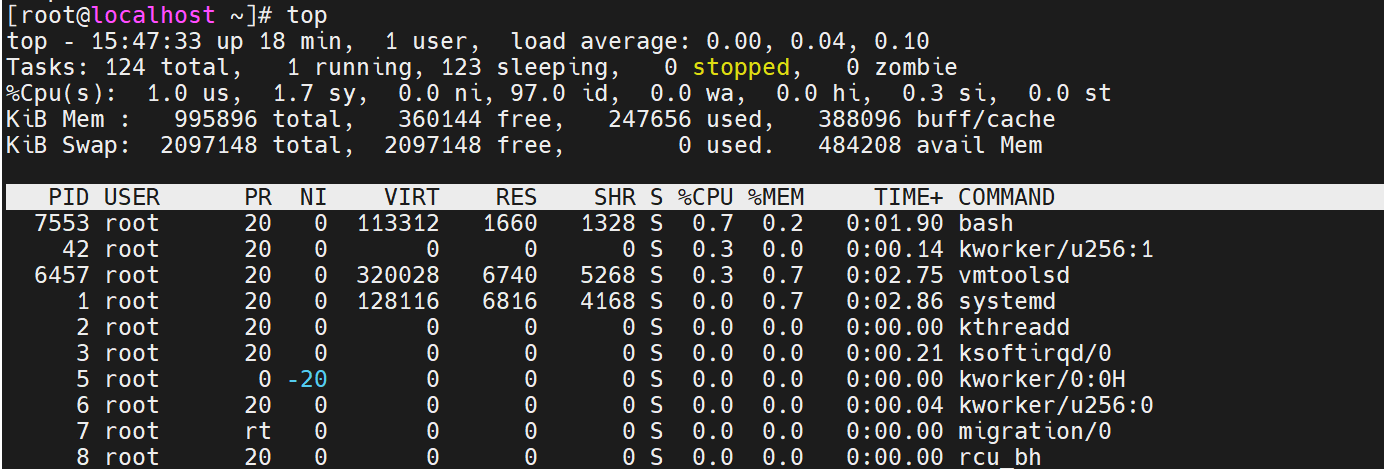Click the 'migration/0' command entry
The image size is (1384, 469).
tap(1035, 431)
